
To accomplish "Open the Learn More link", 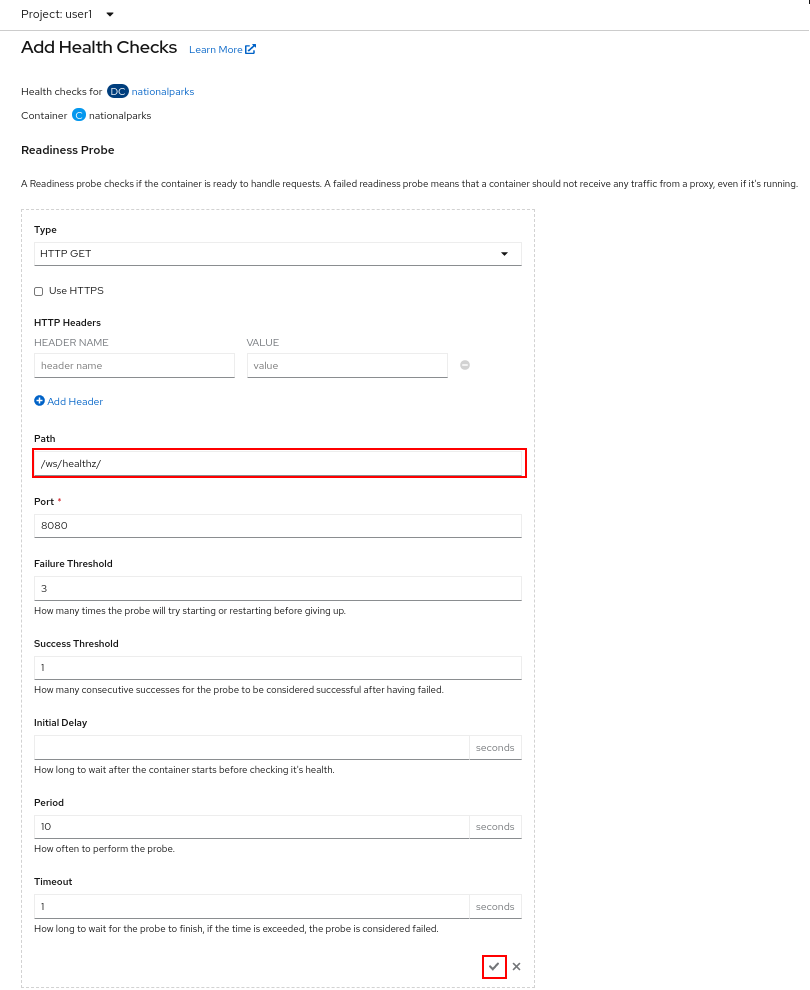I will 216,49.
